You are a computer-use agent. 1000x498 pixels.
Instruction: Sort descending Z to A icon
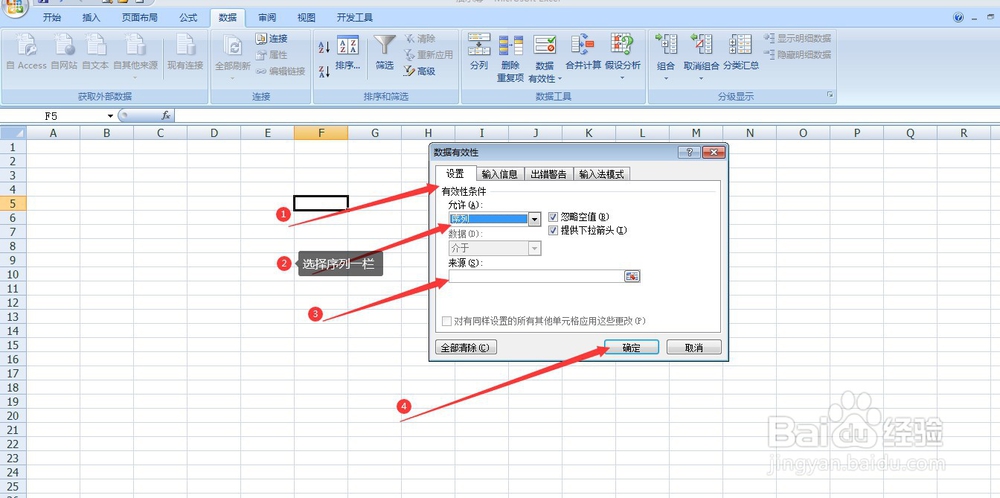click(x=324, y=71)
